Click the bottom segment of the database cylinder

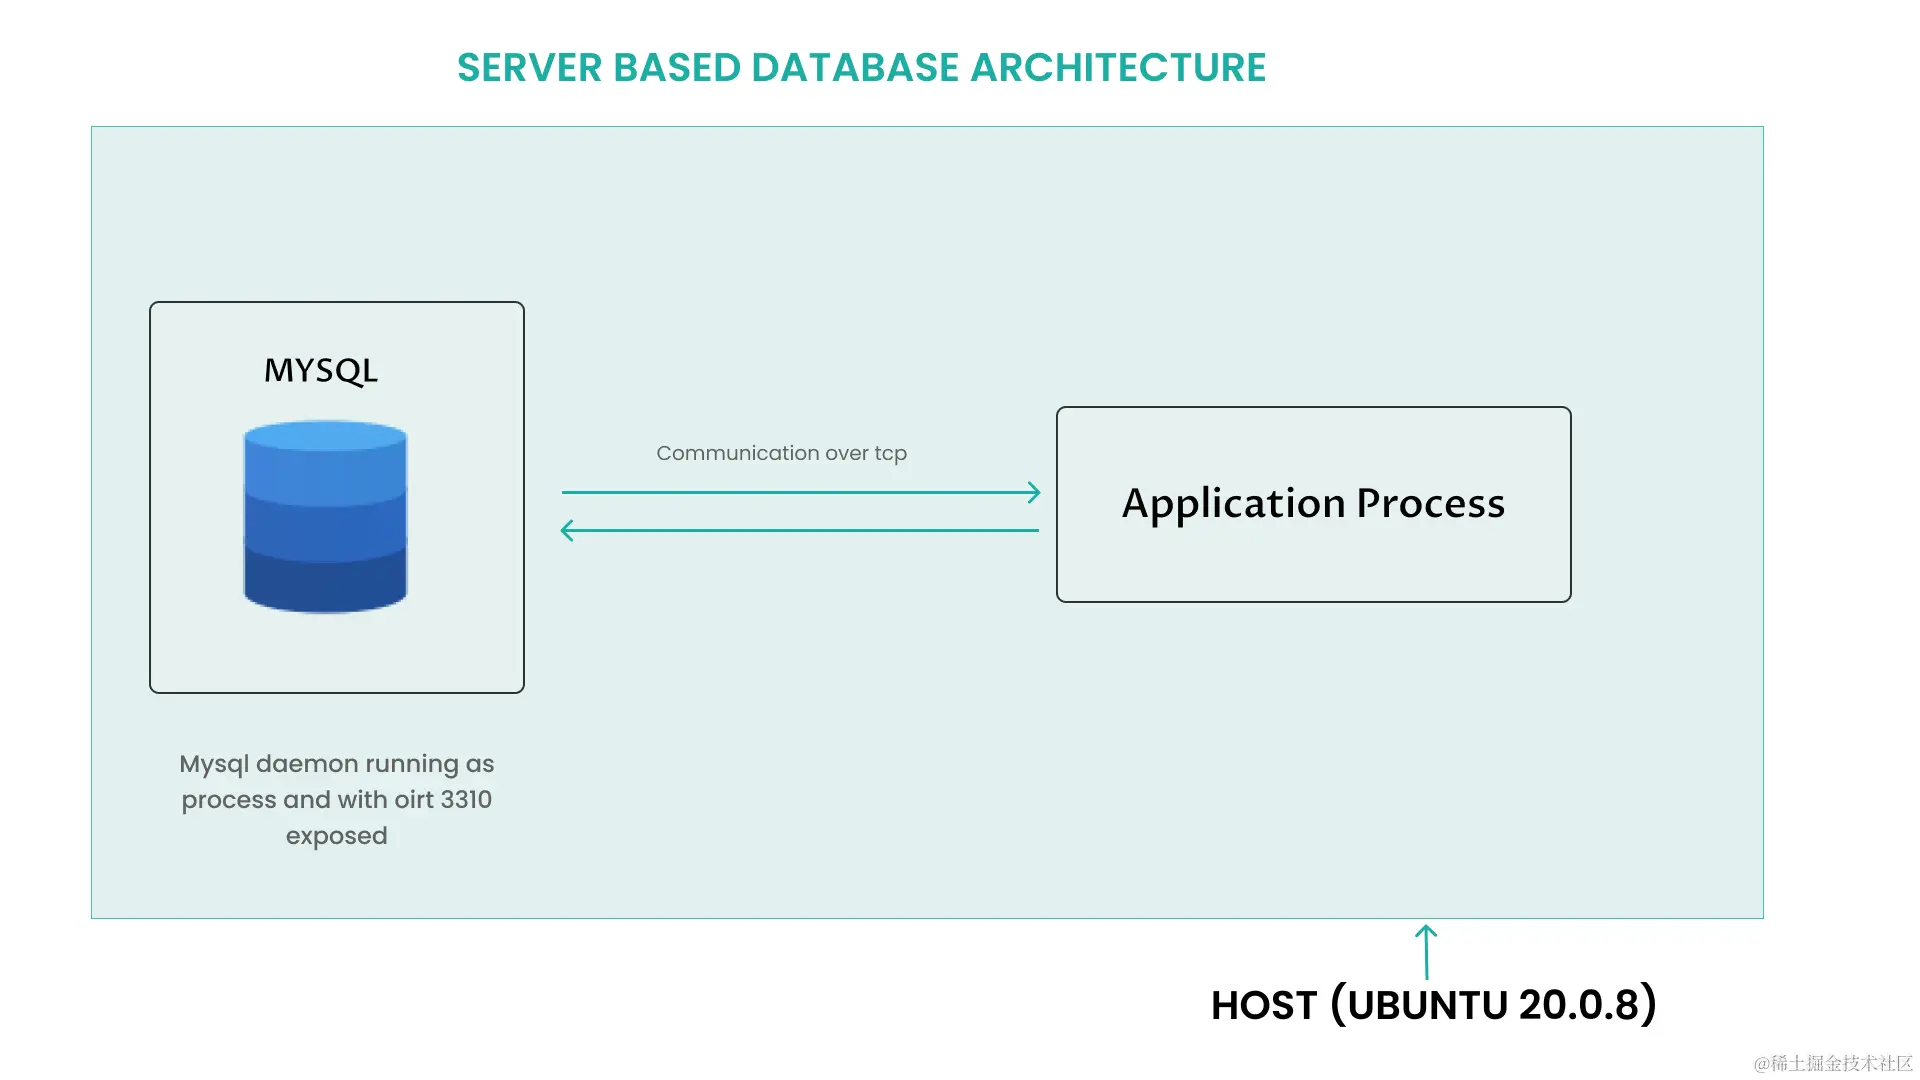[324, 580]
